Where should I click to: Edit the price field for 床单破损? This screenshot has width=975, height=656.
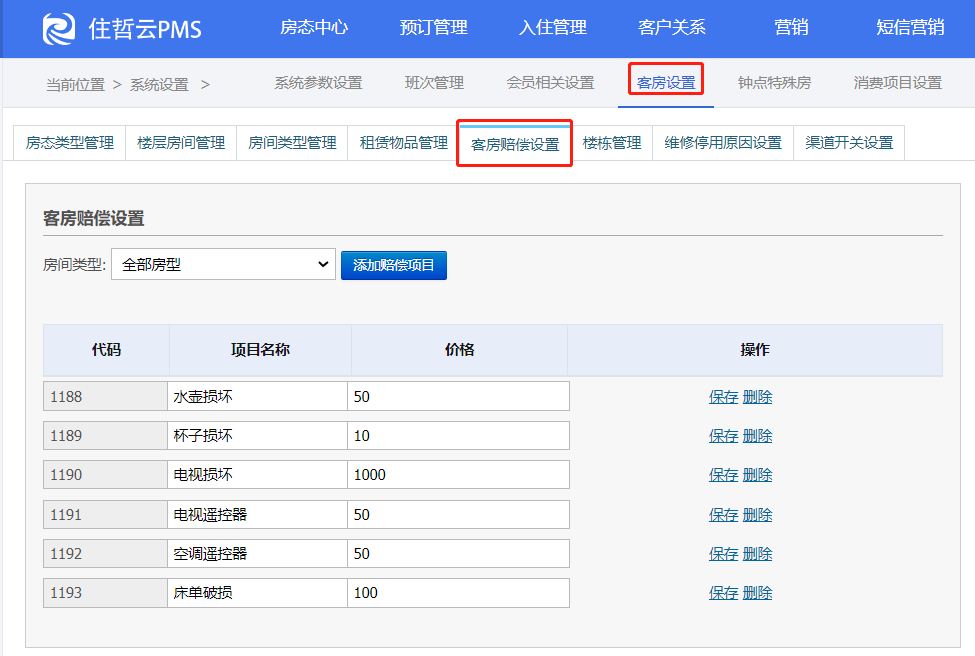click(x=458, y=593)
